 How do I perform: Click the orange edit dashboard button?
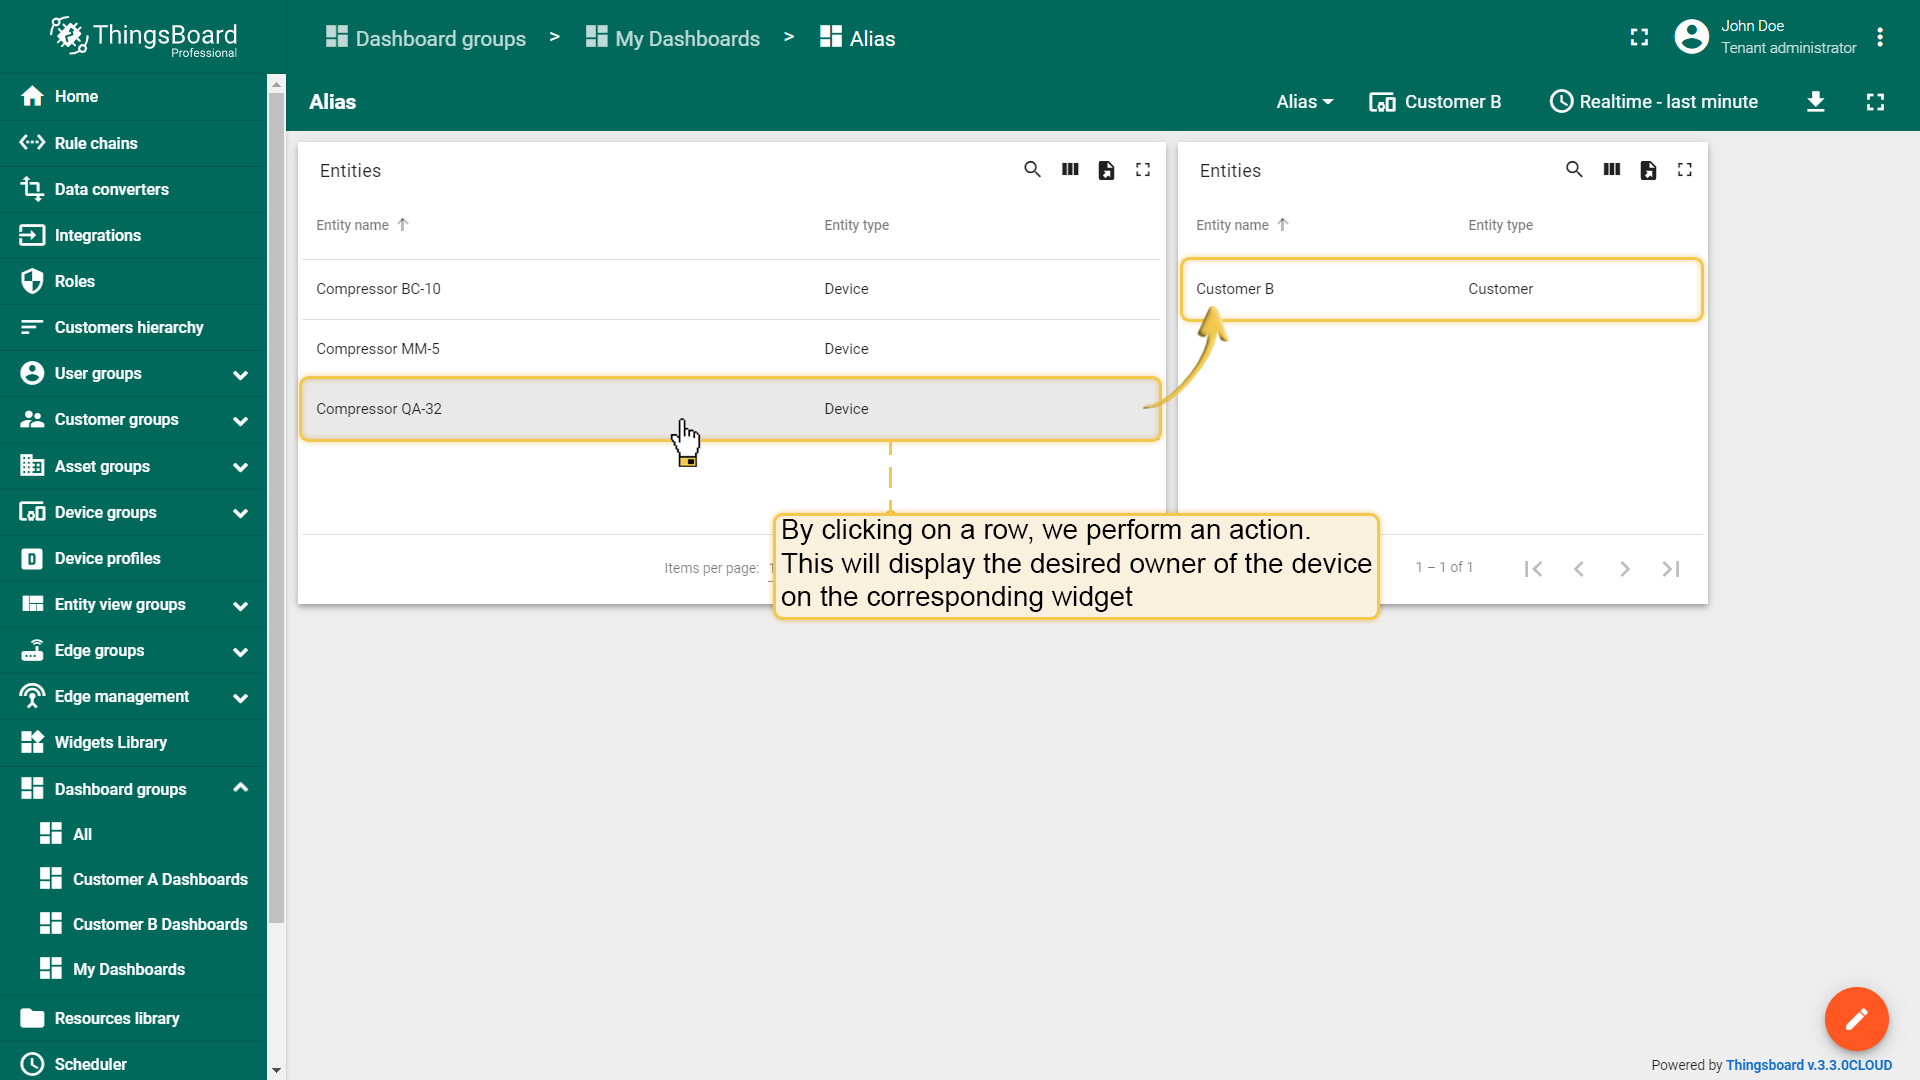coord(1857,1019)
